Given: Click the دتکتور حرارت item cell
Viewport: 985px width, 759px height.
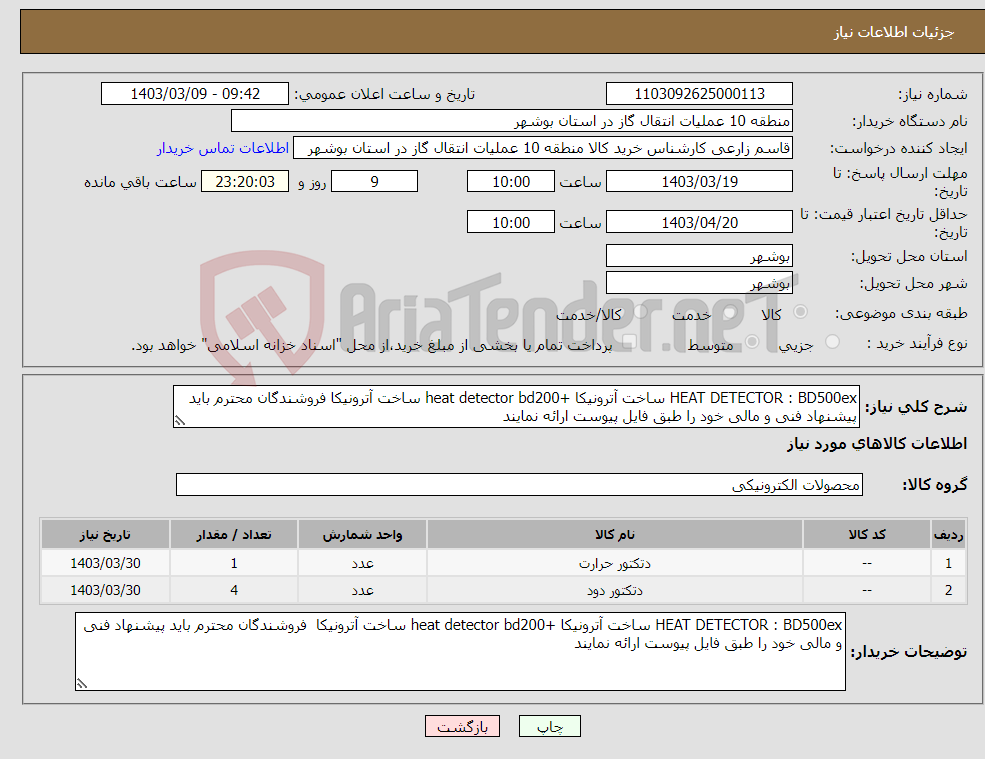Looking at the screenshot, I should pos(614,563).
